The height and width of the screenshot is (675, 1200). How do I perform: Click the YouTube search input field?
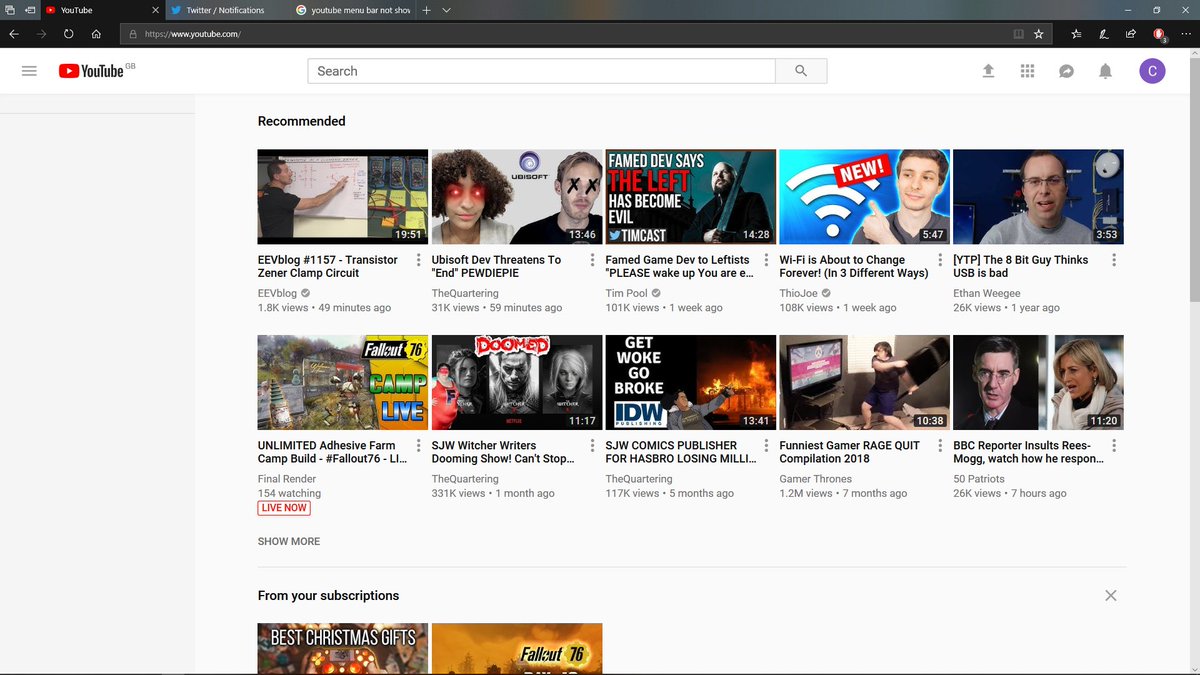pos(541,71)
